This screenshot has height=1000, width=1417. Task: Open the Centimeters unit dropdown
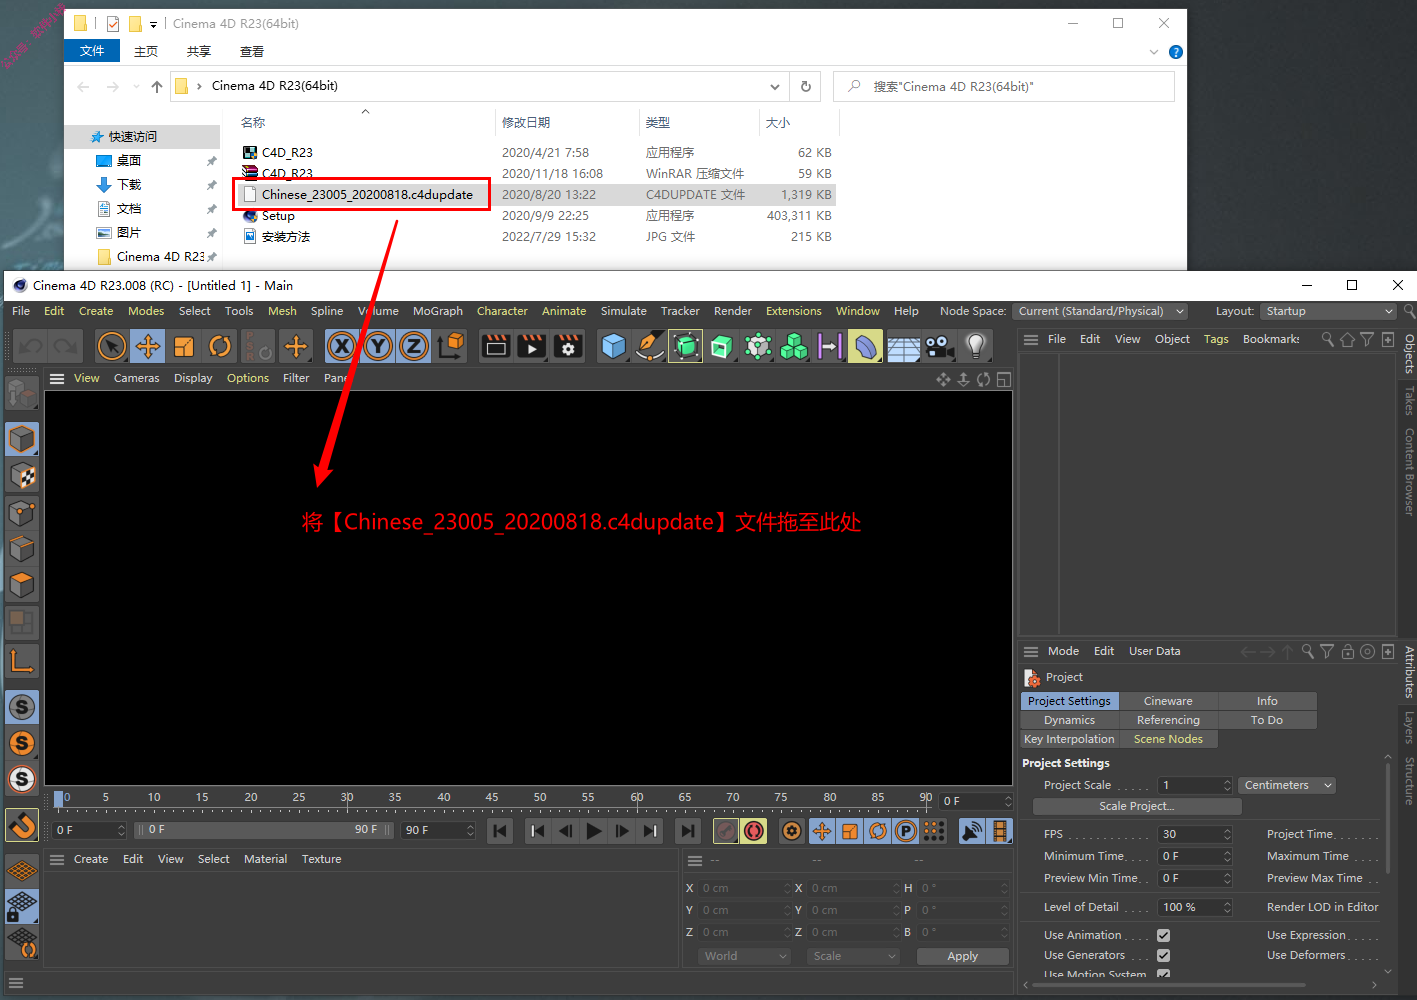pyautogui.click(x=1287, y=785)
